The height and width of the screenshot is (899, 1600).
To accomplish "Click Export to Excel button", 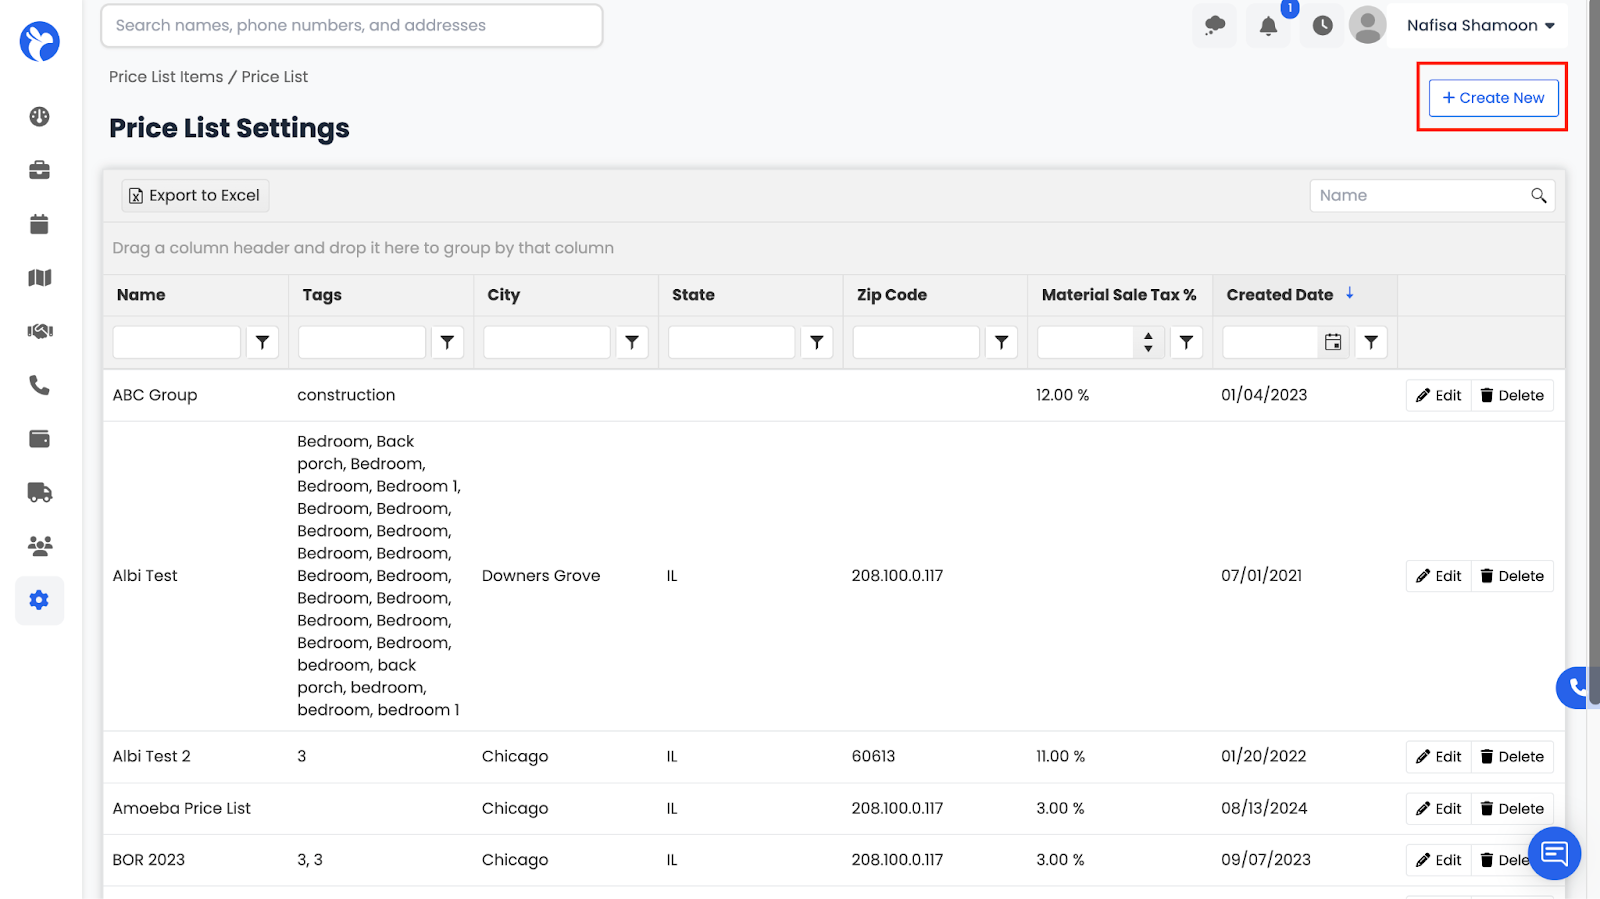I will (195, 196).
